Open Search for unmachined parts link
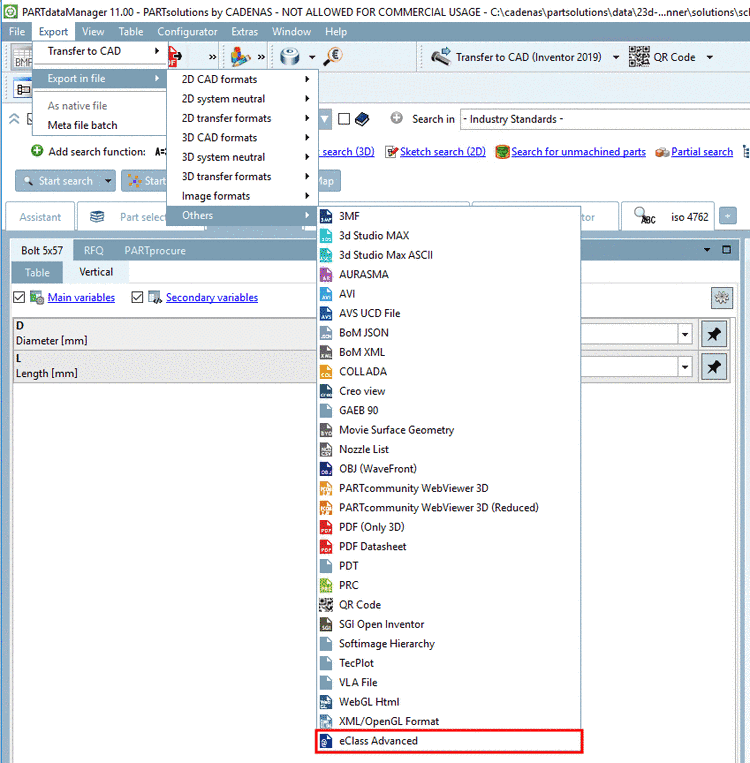The image size is (750, 763). pos(578,152)
